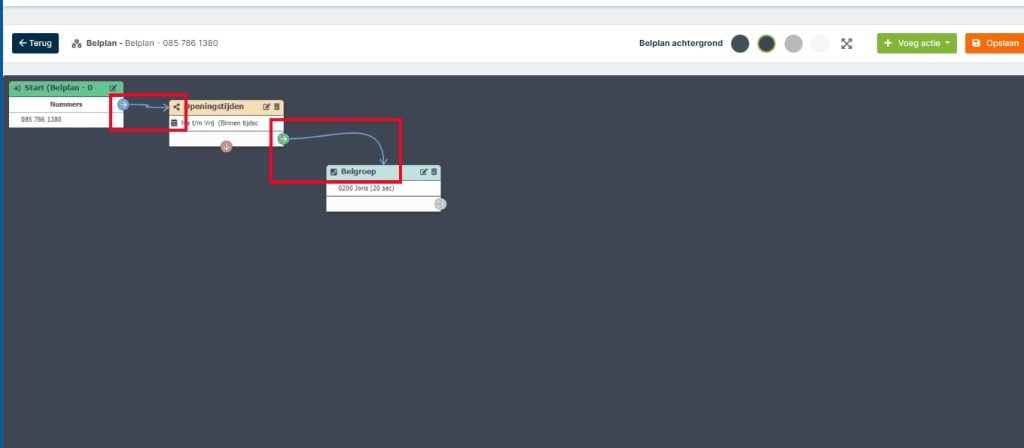Screen dimensions: 1024x448
Task: Delete the Belgroep block
Action: [434, 172]
